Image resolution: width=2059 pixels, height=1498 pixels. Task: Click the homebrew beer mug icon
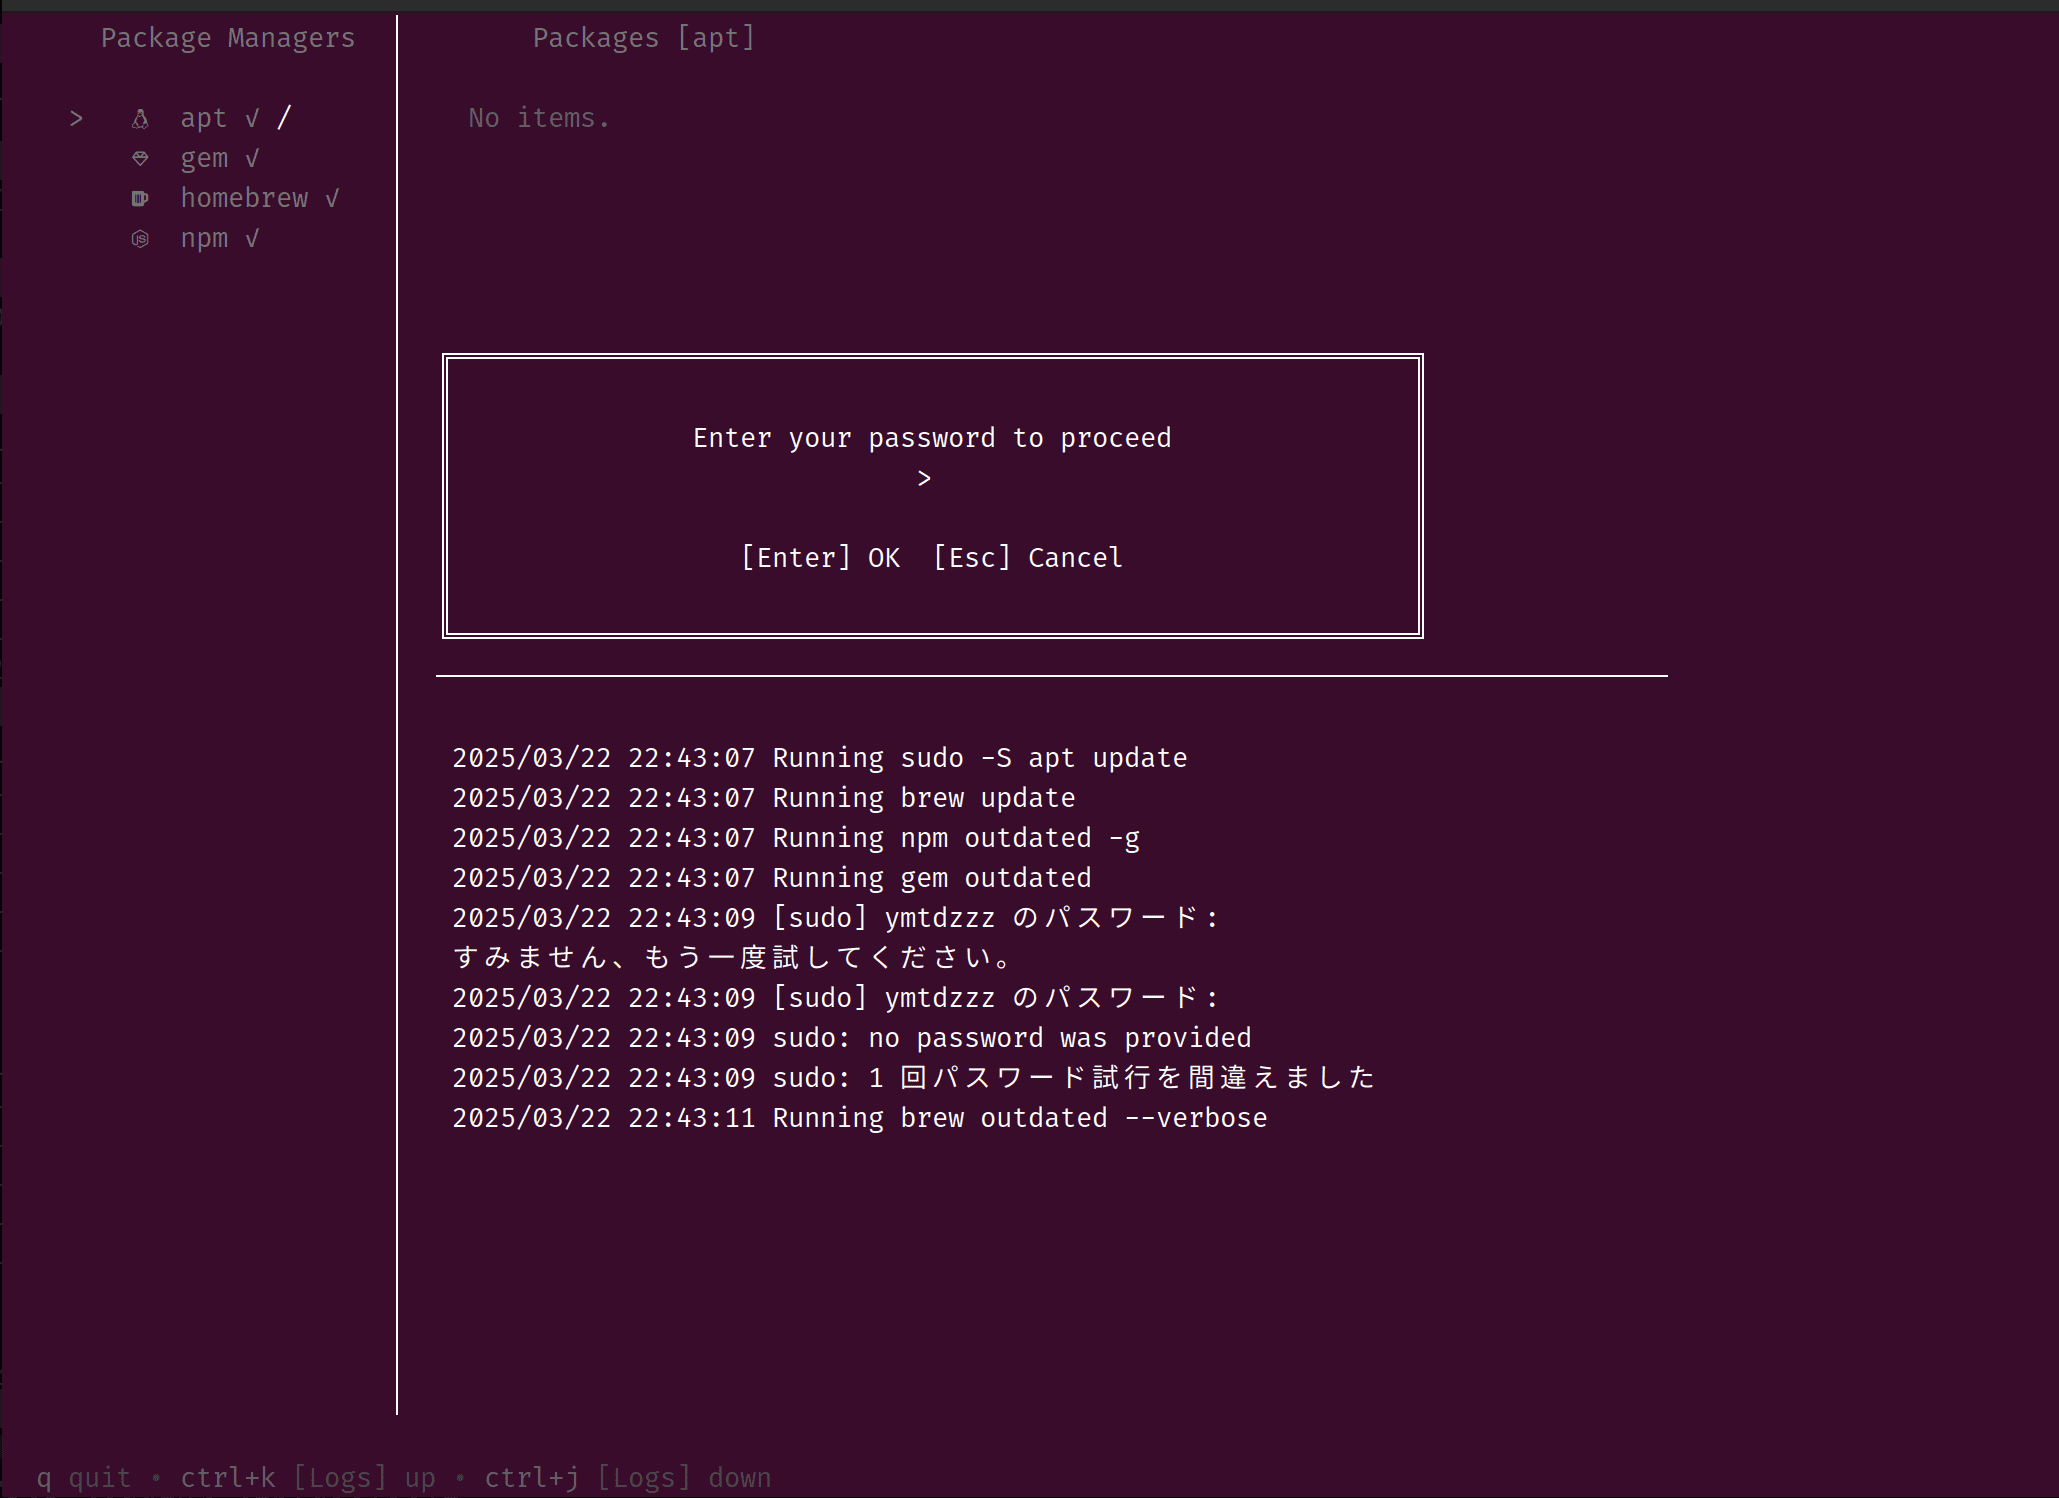tap(140, 198)
